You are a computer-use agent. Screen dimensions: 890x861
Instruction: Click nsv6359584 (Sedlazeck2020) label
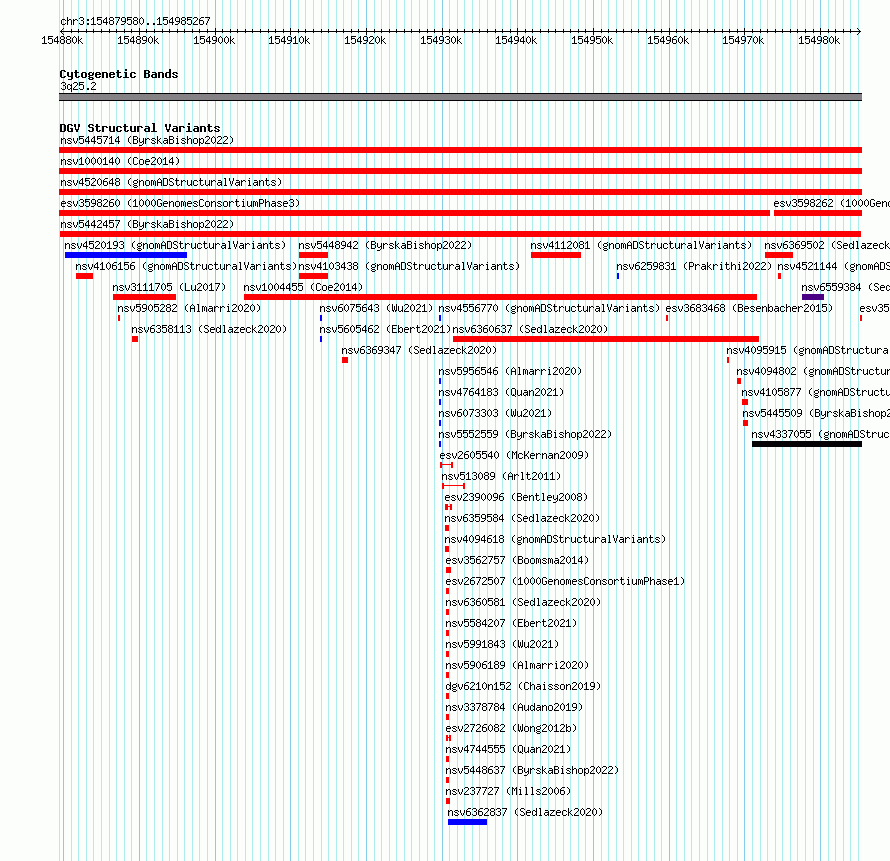[522, 518]
